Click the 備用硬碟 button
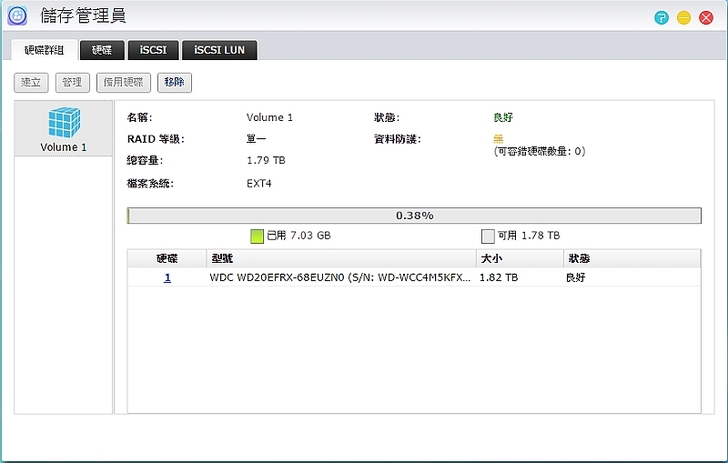 click(124, 83)
